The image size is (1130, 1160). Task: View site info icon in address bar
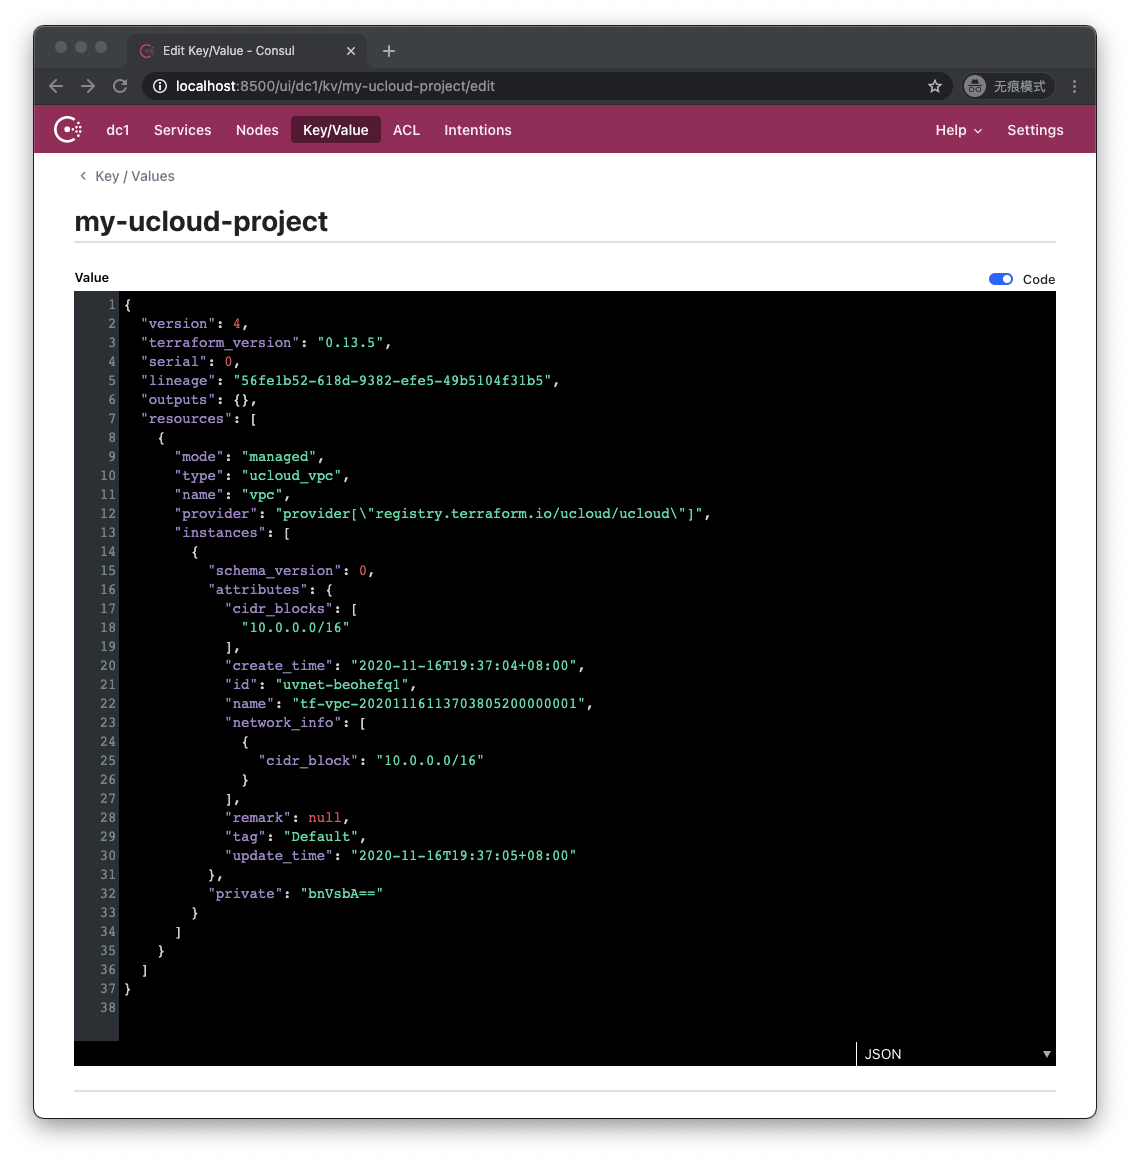point(159,87)
